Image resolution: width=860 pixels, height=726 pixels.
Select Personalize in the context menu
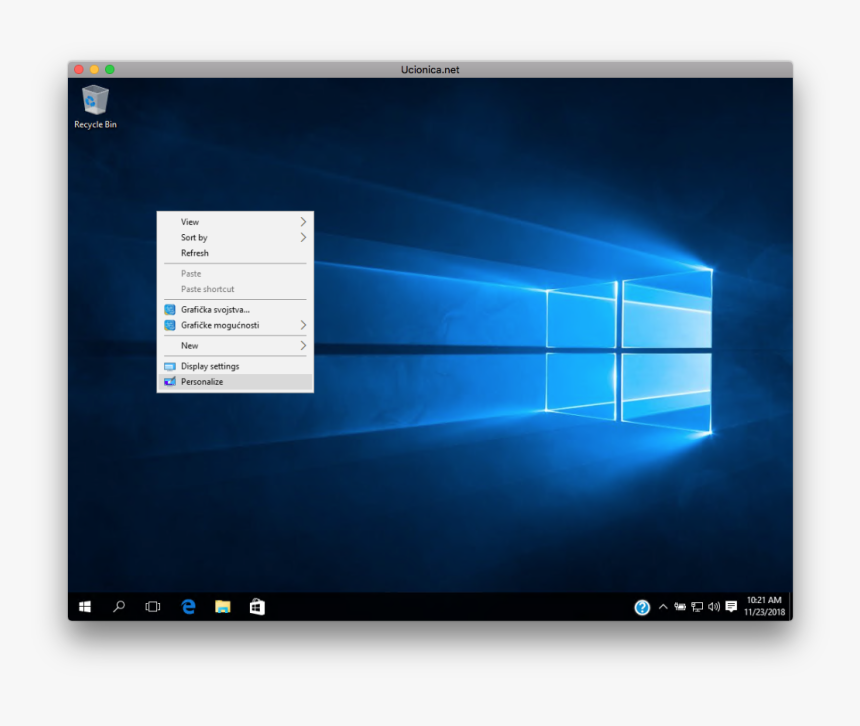pos(235,382)
